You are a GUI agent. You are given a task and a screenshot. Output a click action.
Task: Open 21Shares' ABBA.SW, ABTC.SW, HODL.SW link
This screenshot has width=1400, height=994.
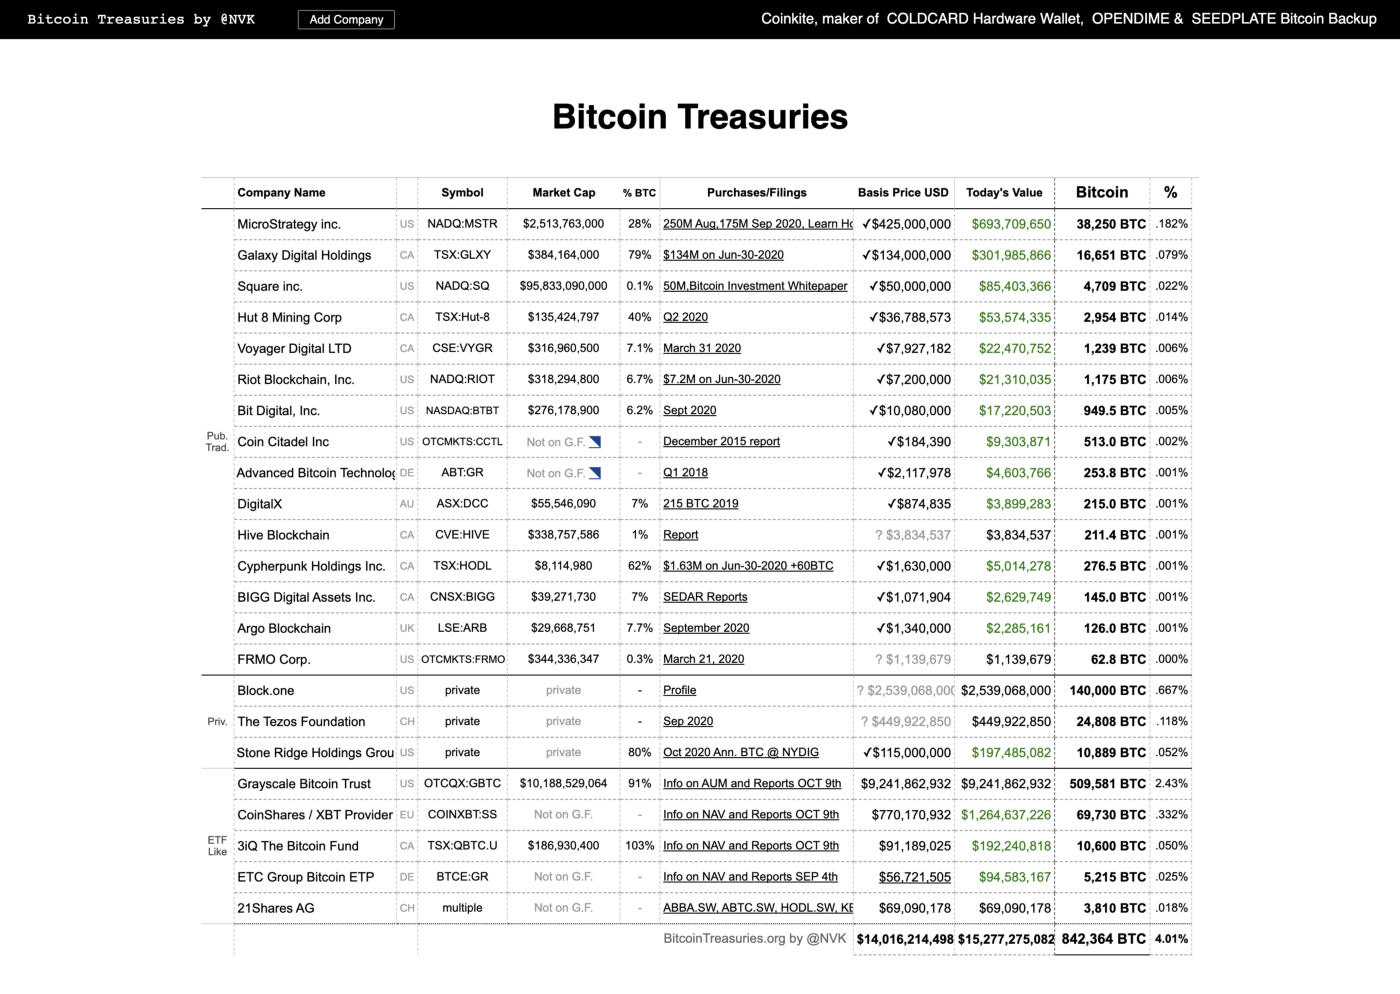coord(758,908)
